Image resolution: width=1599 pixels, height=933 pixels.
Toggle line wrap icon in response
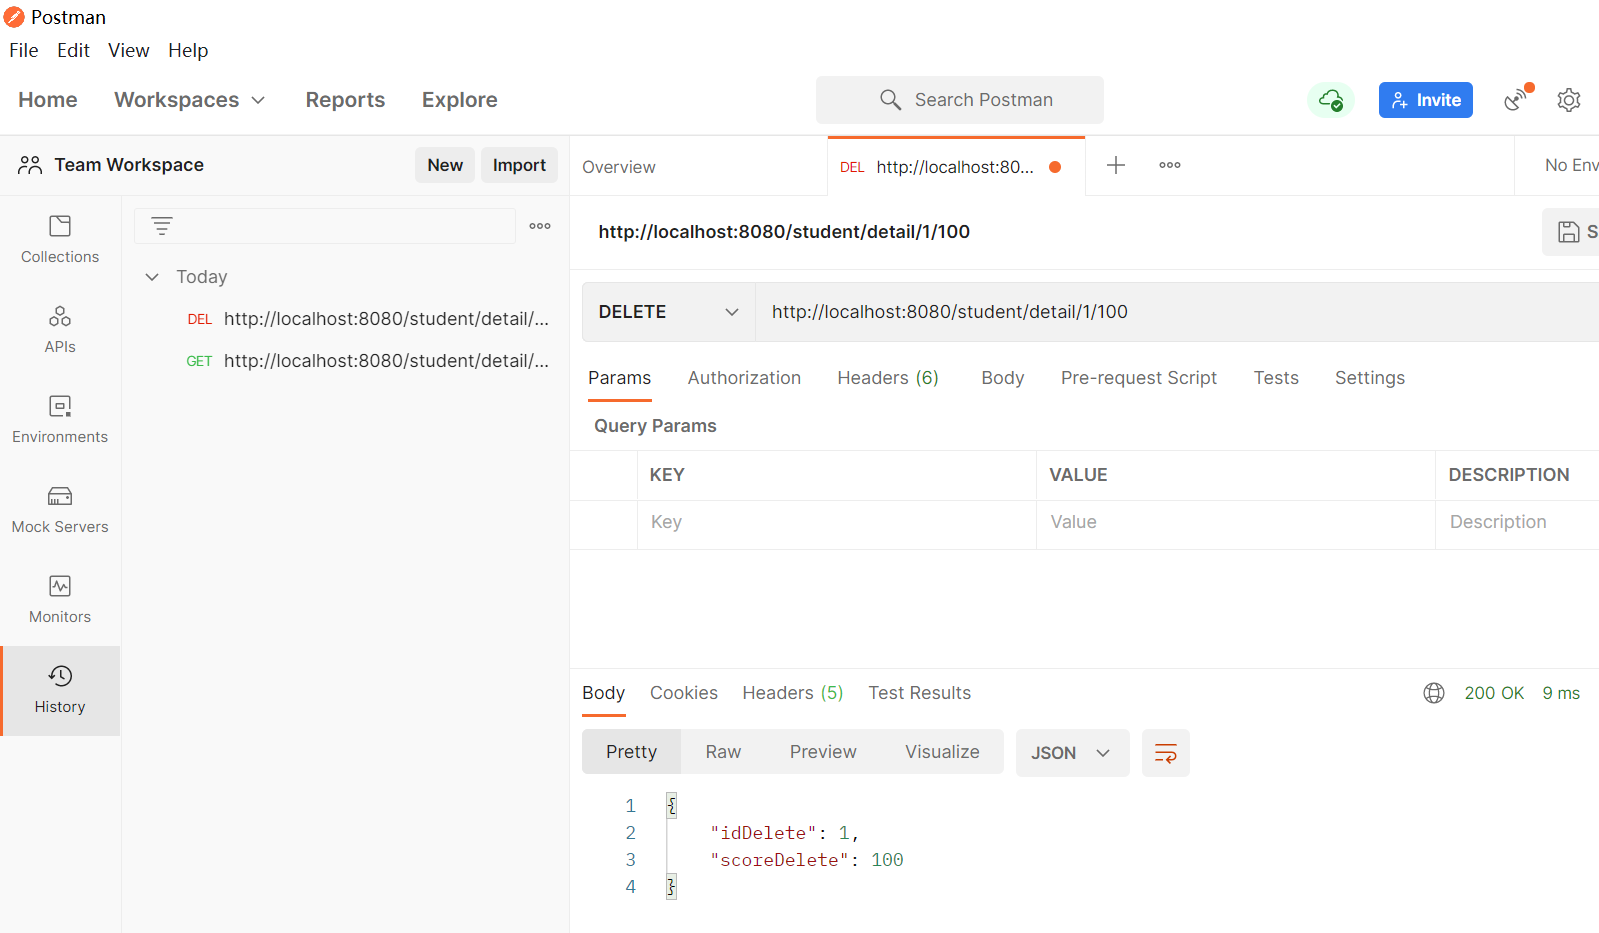pyautogui.click(x=1166, y=753)
